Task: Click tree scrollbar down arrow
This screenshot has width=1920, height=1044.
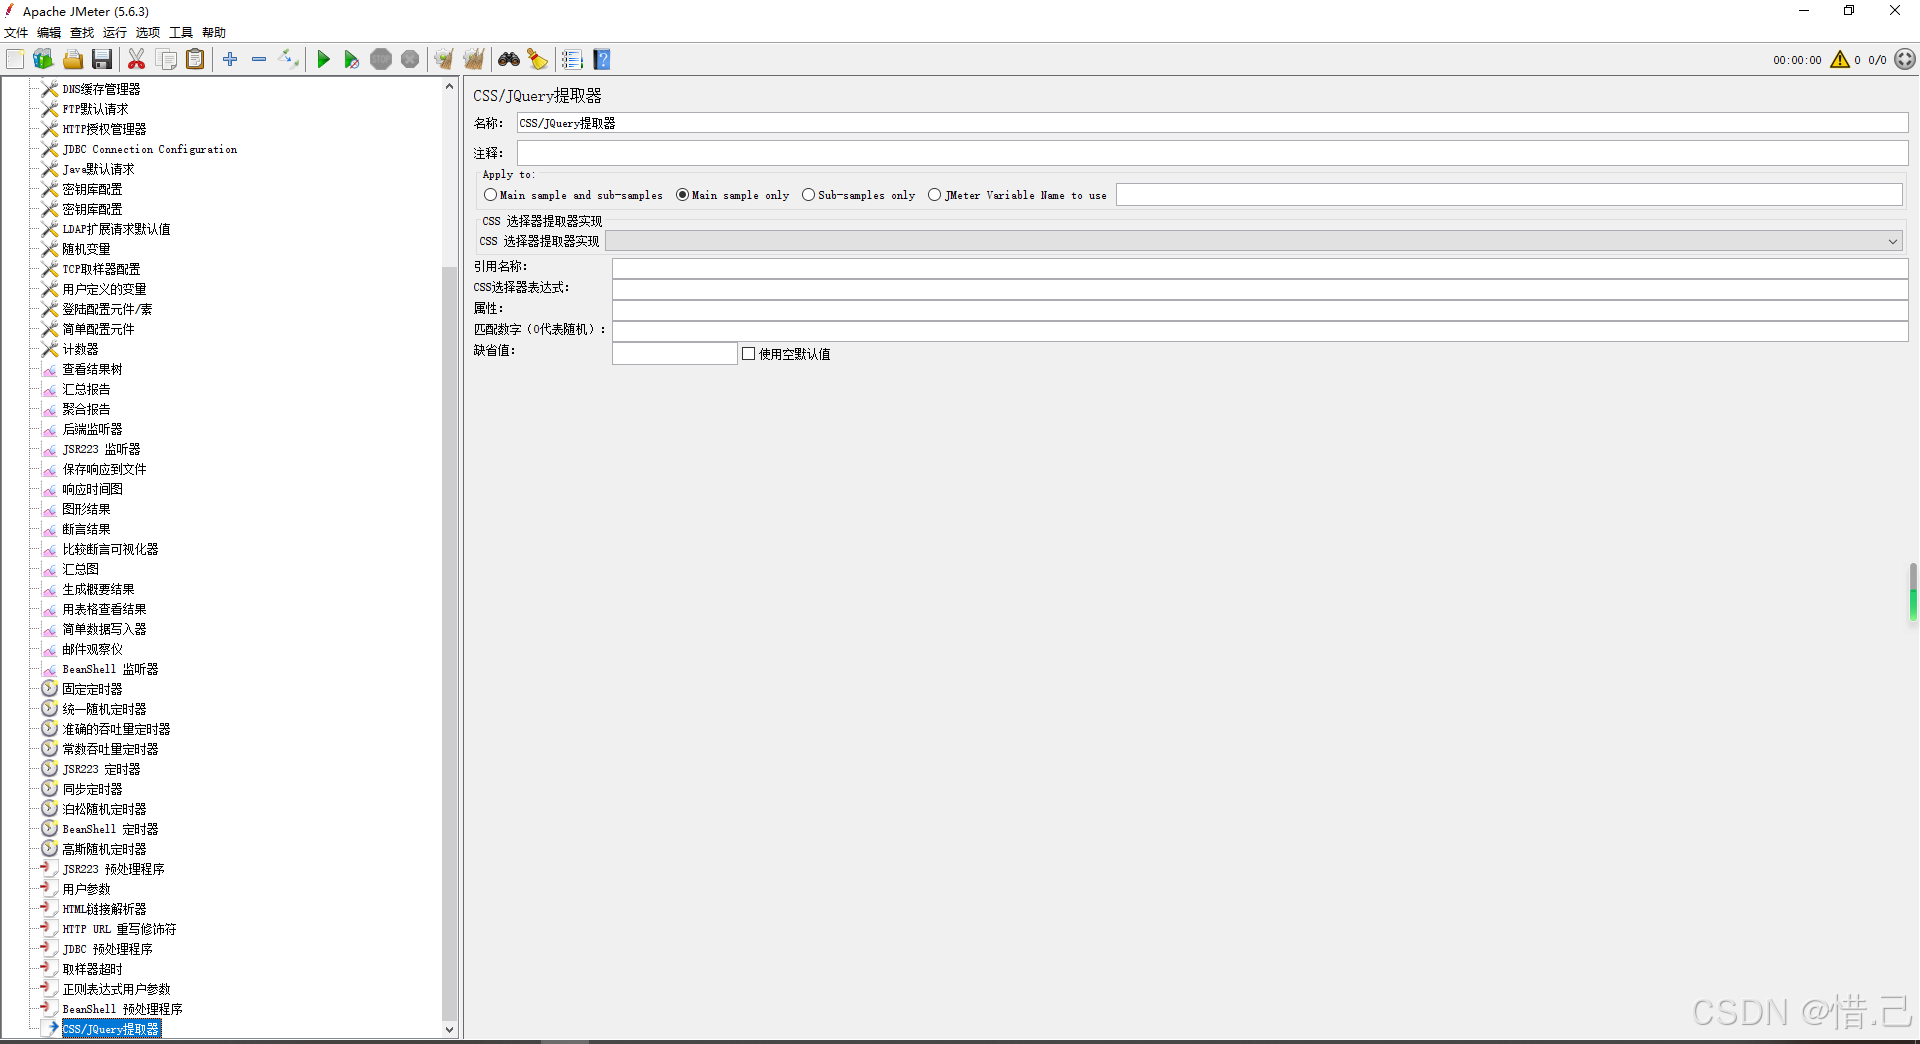Action: click(x=449, y=1029)
